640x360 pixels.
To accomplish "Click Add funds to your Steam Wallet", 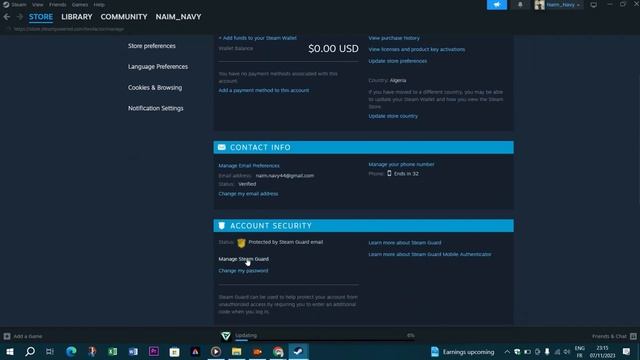I will click(258, 38).
